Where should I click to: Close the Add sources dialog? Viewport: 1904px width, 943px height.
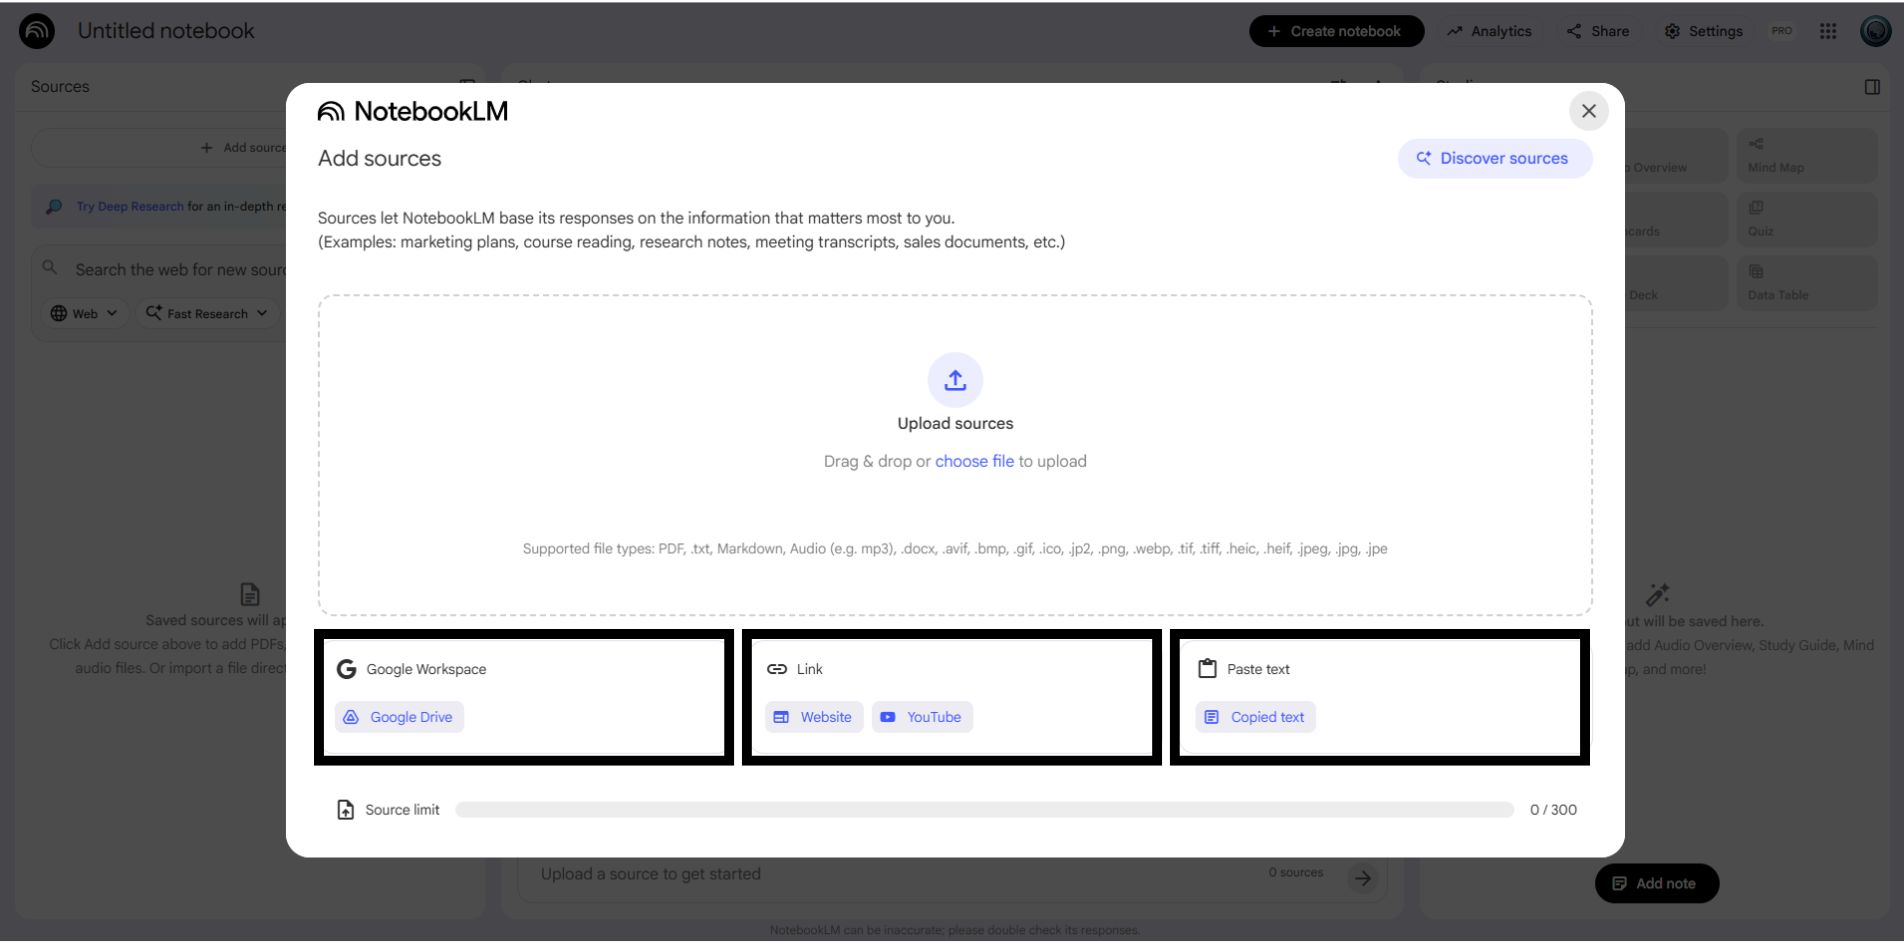click(1588, 111)
